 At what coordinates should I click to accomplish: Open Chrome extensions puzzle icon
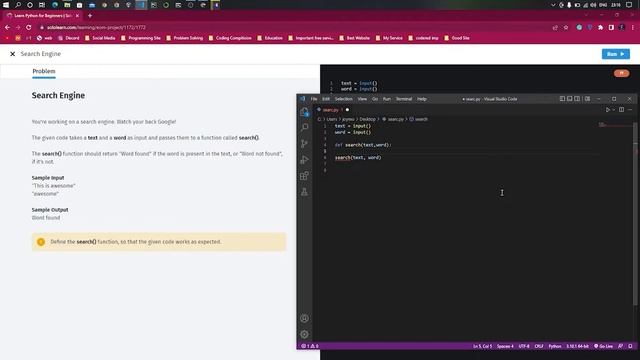(x=600, y=27)
